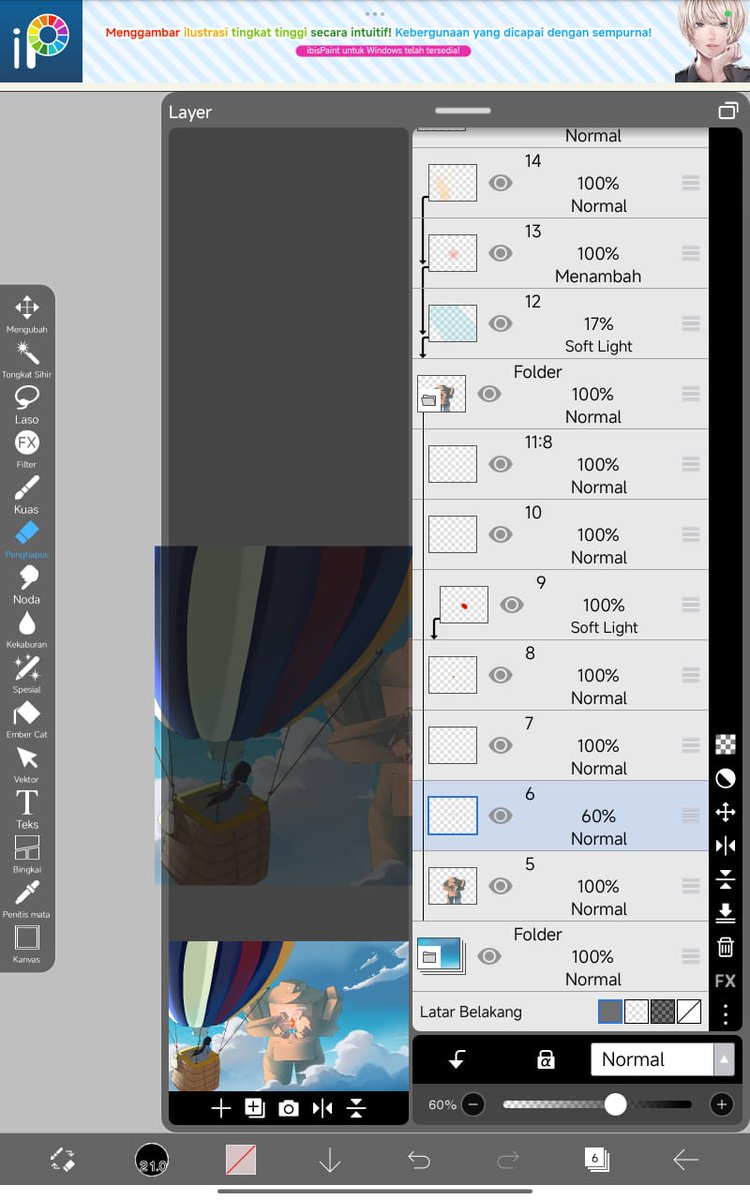Select layer 5 thumbnail
Image resolution: width=750 pixels, height=1200 pixels.
click(x=453, y=886)
